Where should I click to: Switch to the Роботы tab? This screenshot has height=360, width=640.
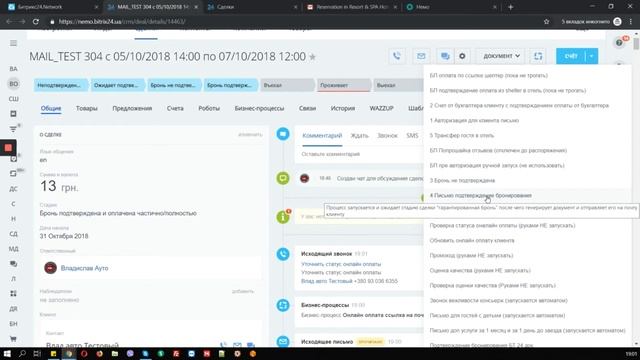coord(209,108)
